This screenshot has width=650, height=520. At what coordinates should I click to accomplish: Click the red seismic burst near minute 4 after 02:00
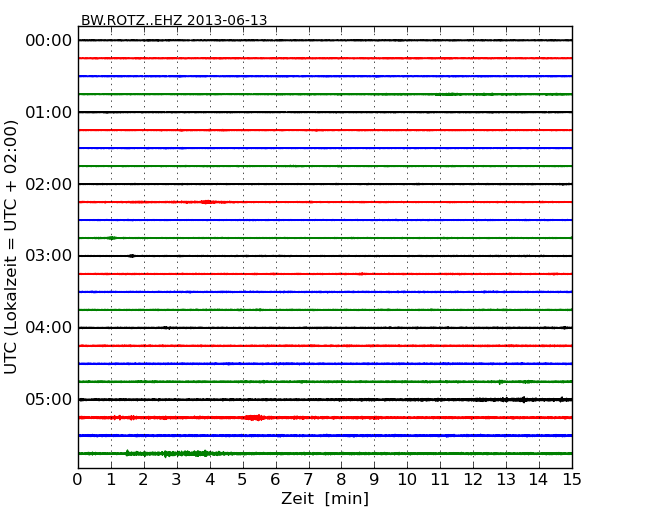[x=208, y=202]
